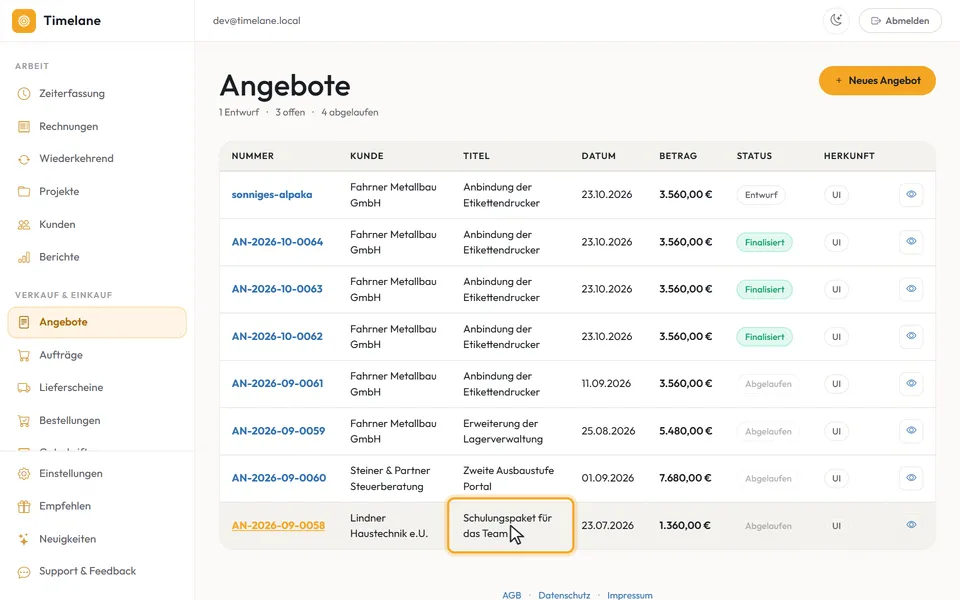Viewport: 960px width, 600px height.
Task: Click the Kunden people icon
Action: click(24, 225)
